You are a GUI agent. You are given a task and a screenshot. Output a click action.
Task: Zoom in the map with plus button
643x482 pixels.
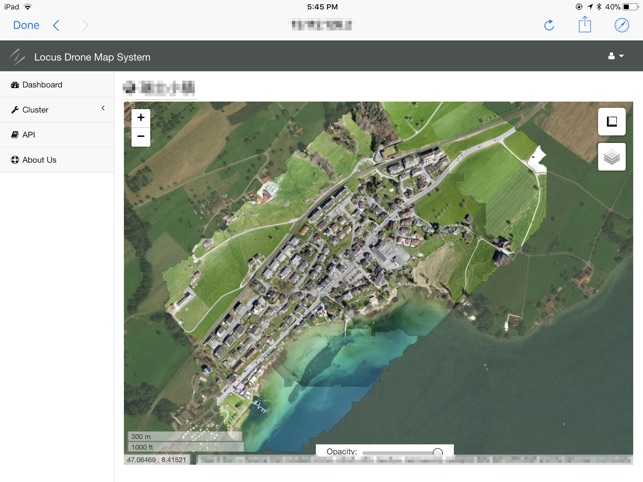[x=141, y=118]
